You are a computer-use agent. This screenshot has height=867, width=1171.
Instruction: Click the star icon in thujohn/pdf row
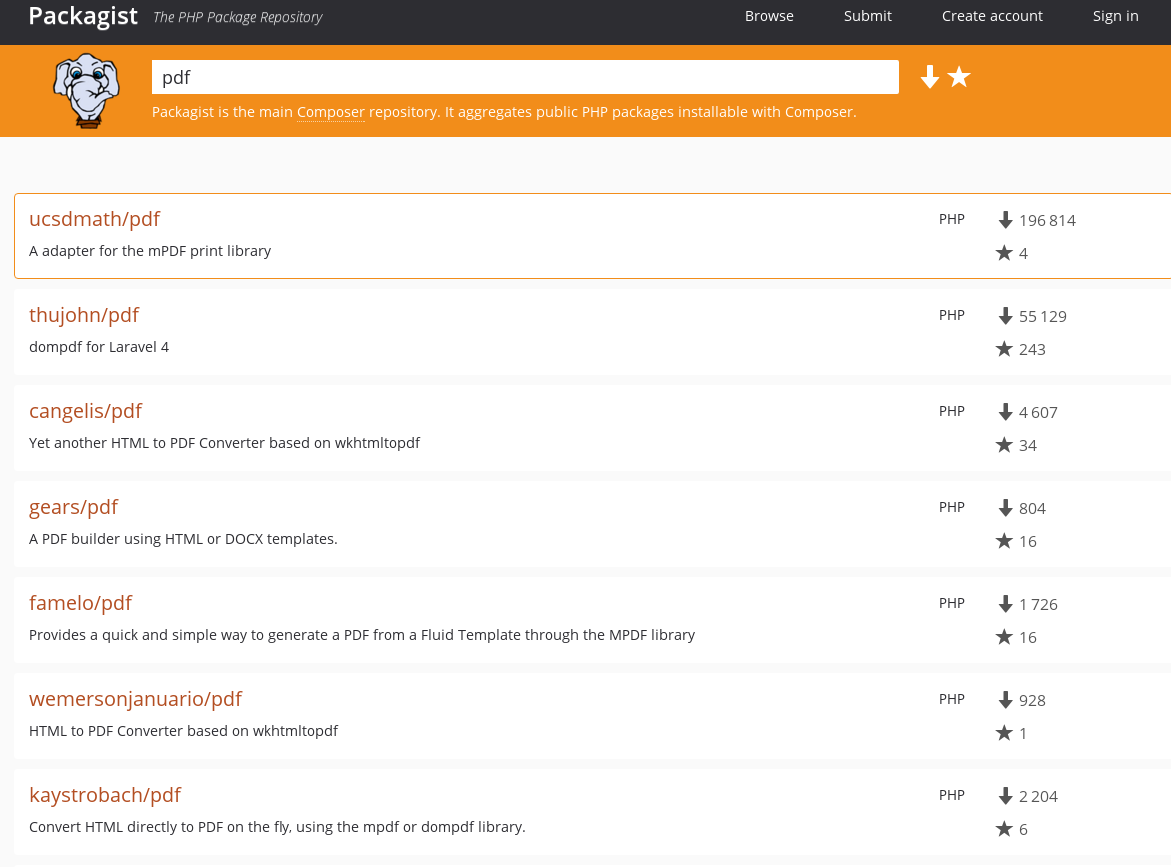click(1004, 349)
